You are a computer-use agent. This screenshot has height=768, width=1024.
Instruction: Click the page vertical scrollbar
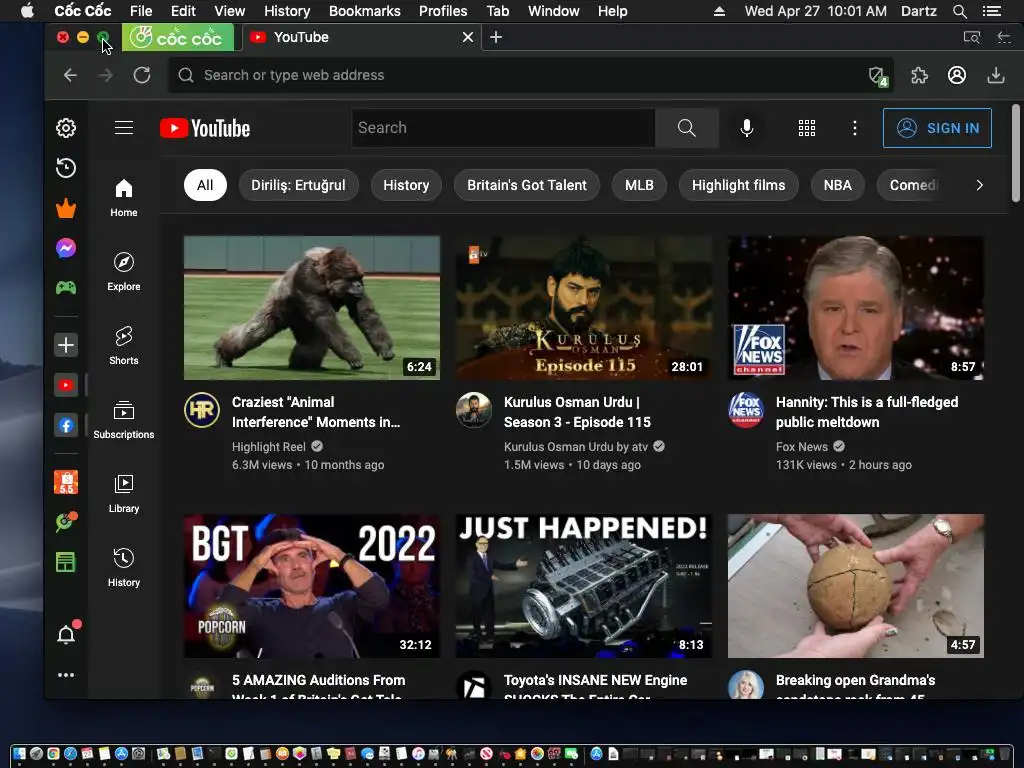click(1016, 153)
